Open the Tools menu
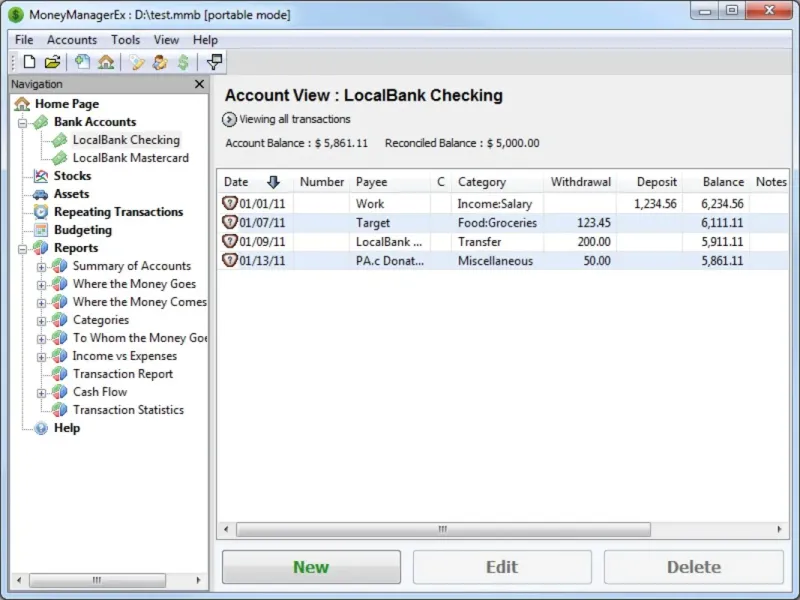The image size is (800, 600). (x=126, y=40)
